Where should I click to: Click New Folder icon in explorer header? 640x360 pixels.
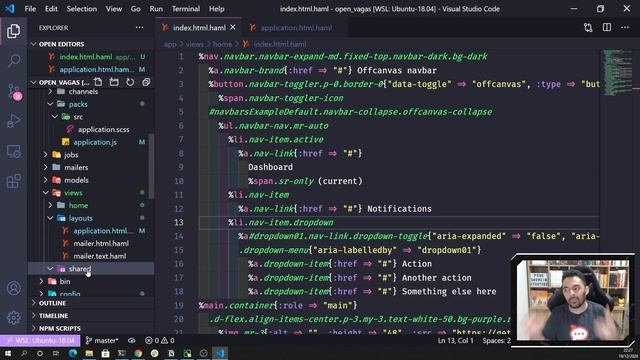tap(114, 82)
